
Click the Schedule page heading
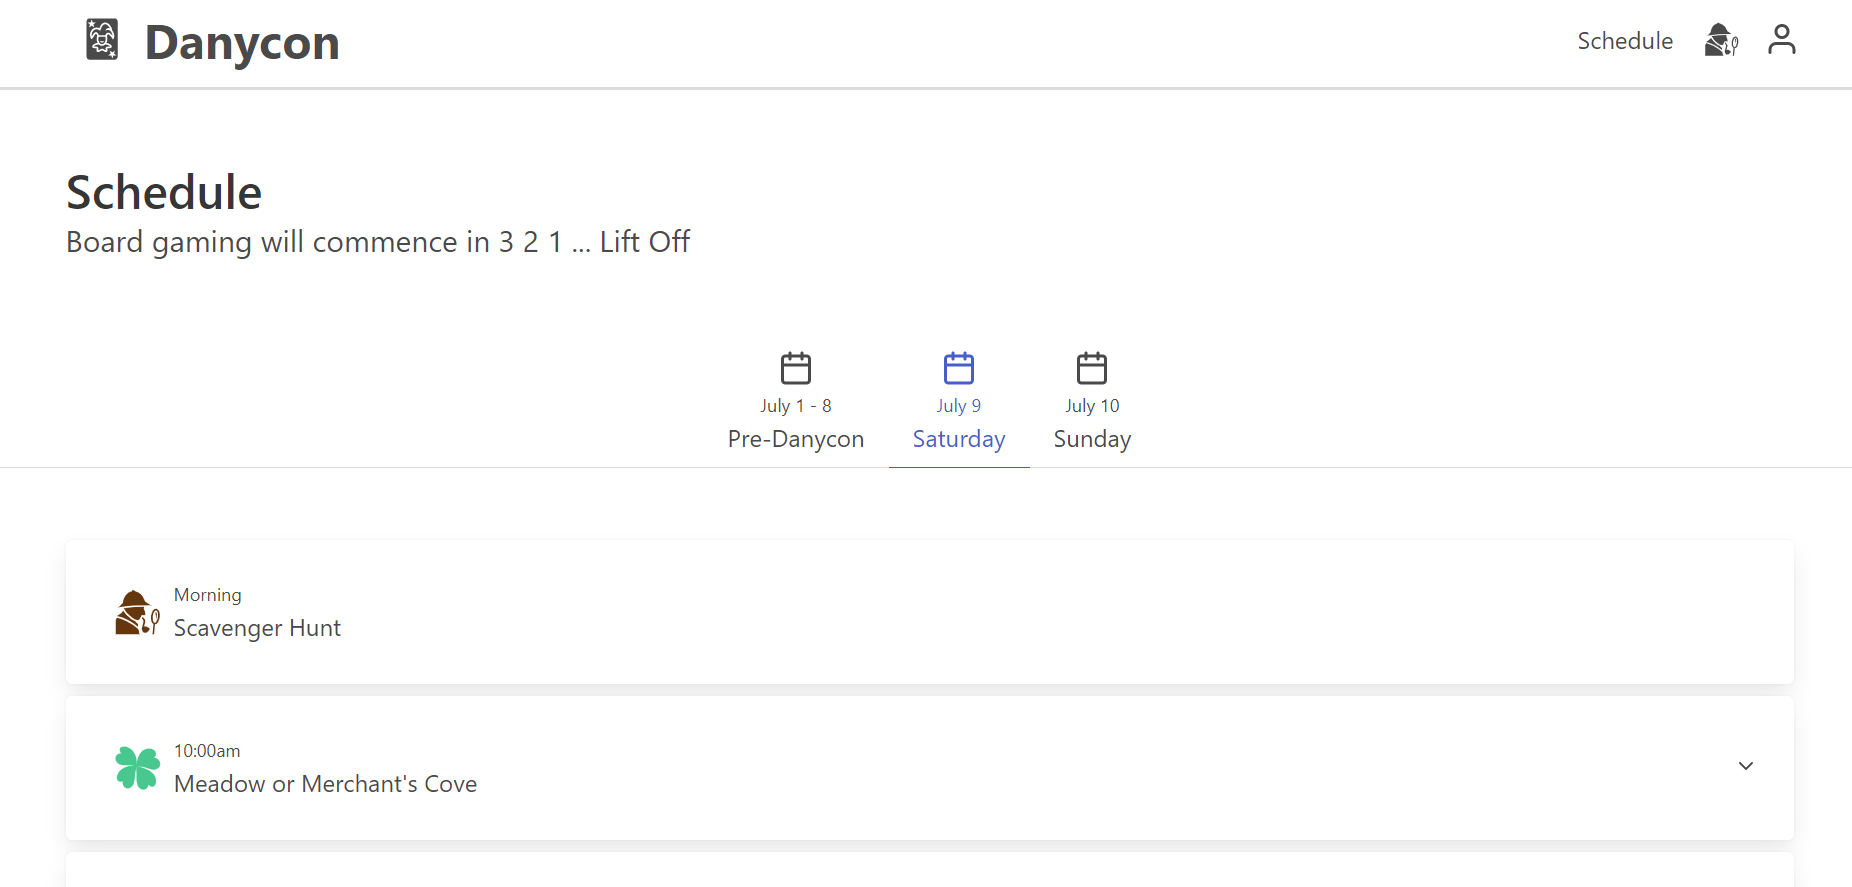164,192
